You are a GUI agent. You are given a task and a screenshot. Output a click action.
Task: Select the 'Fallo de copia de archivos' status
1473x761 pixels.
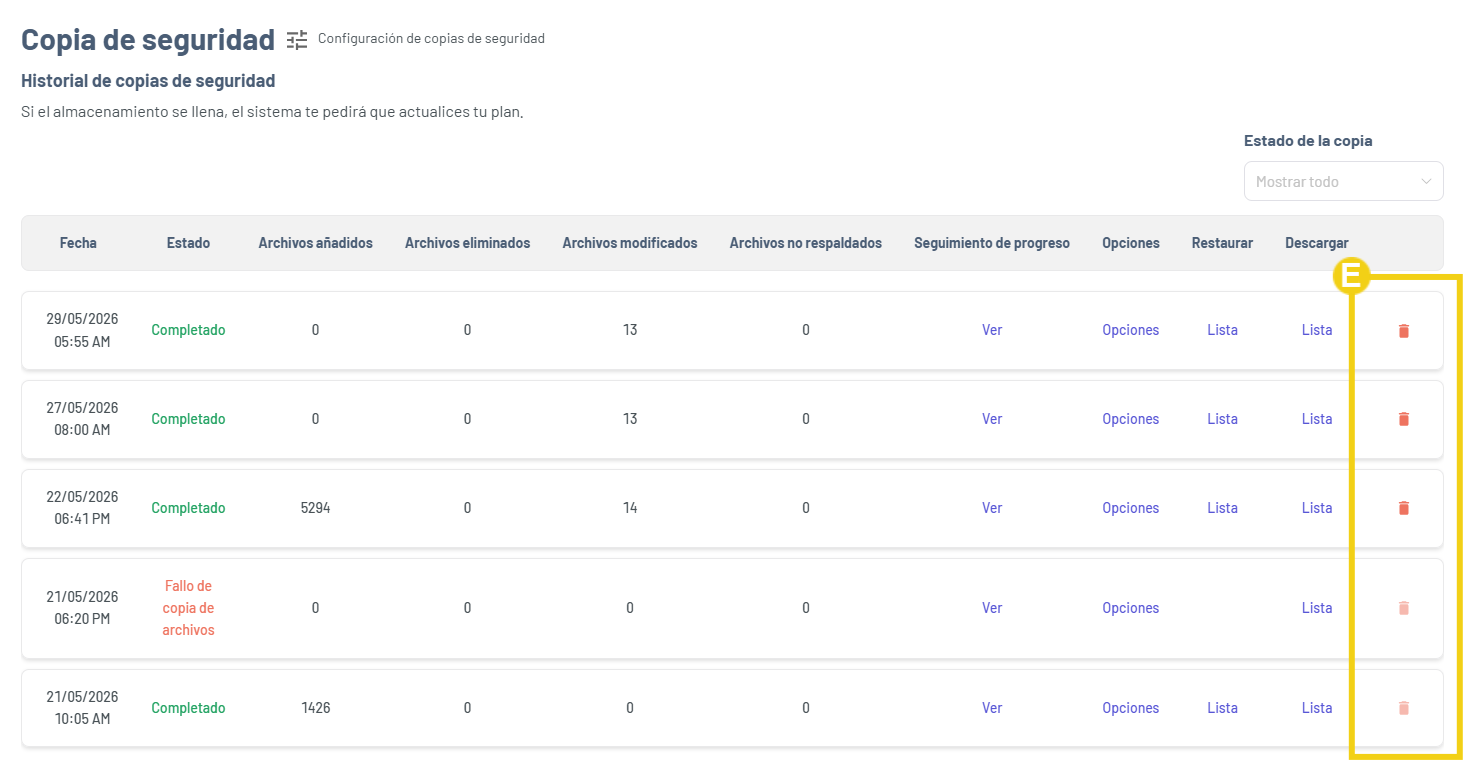[188, 608]
